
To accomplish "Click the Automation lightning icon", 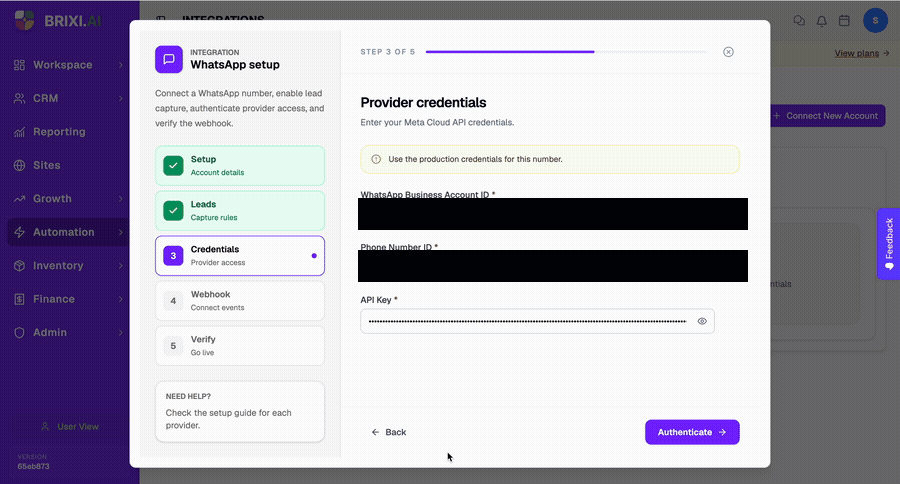I will (x=20, y=232).
